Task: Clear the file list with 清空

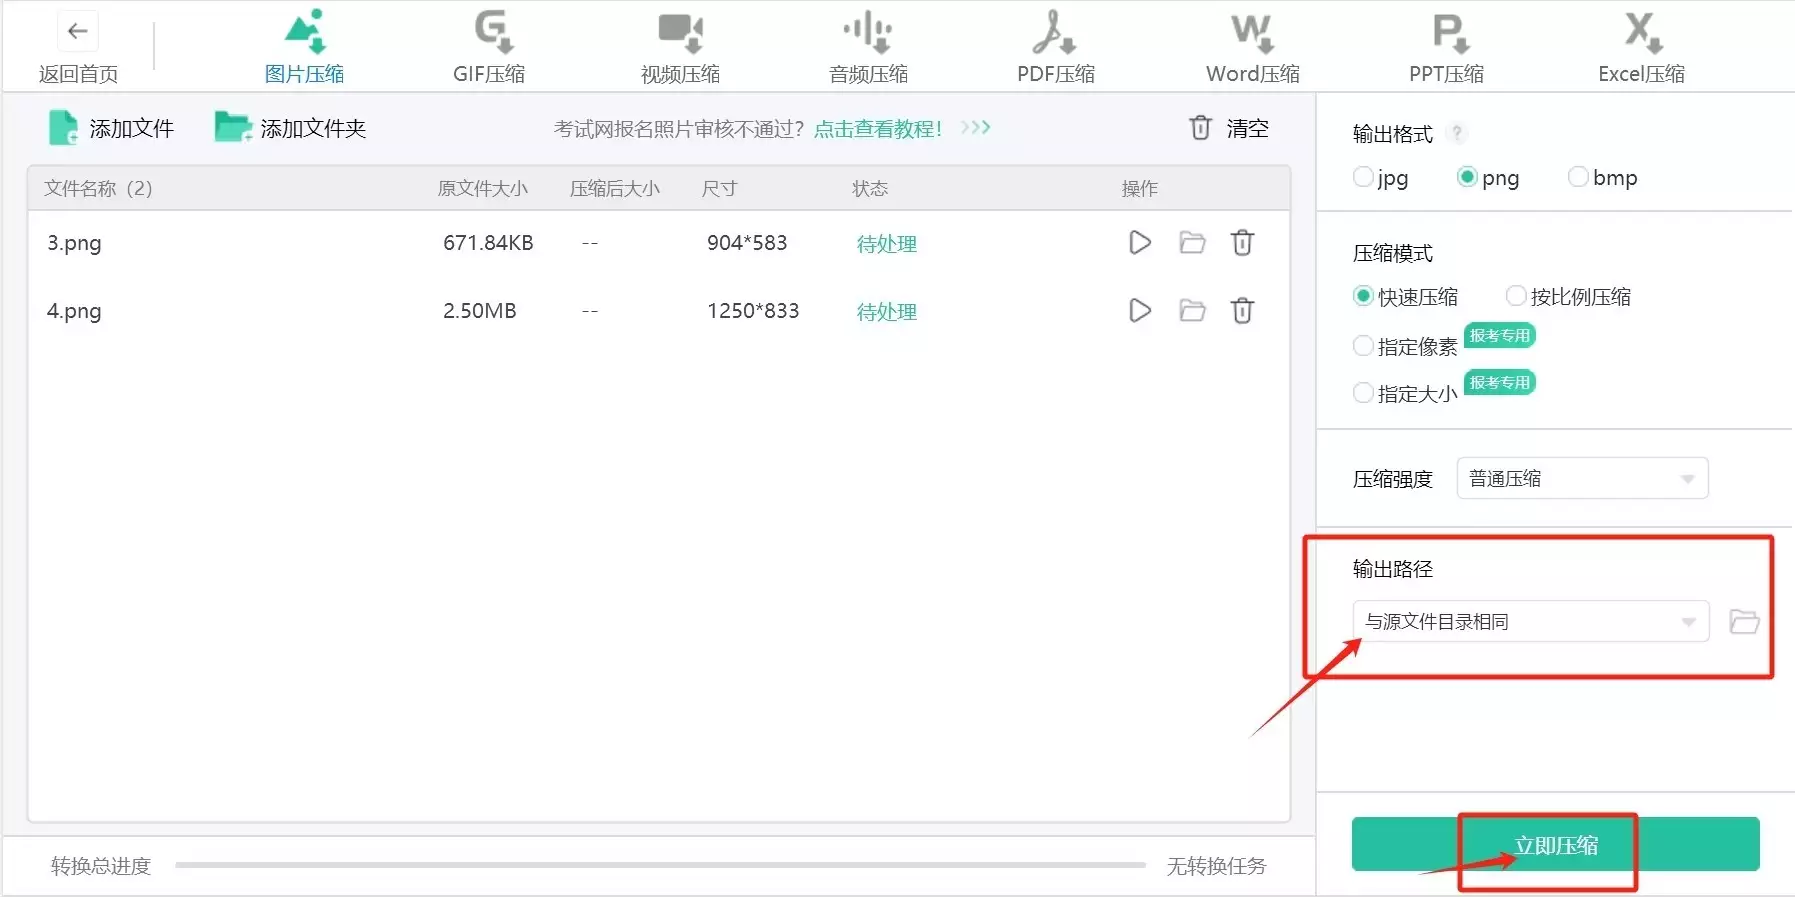Action: tap(1228, 128)
